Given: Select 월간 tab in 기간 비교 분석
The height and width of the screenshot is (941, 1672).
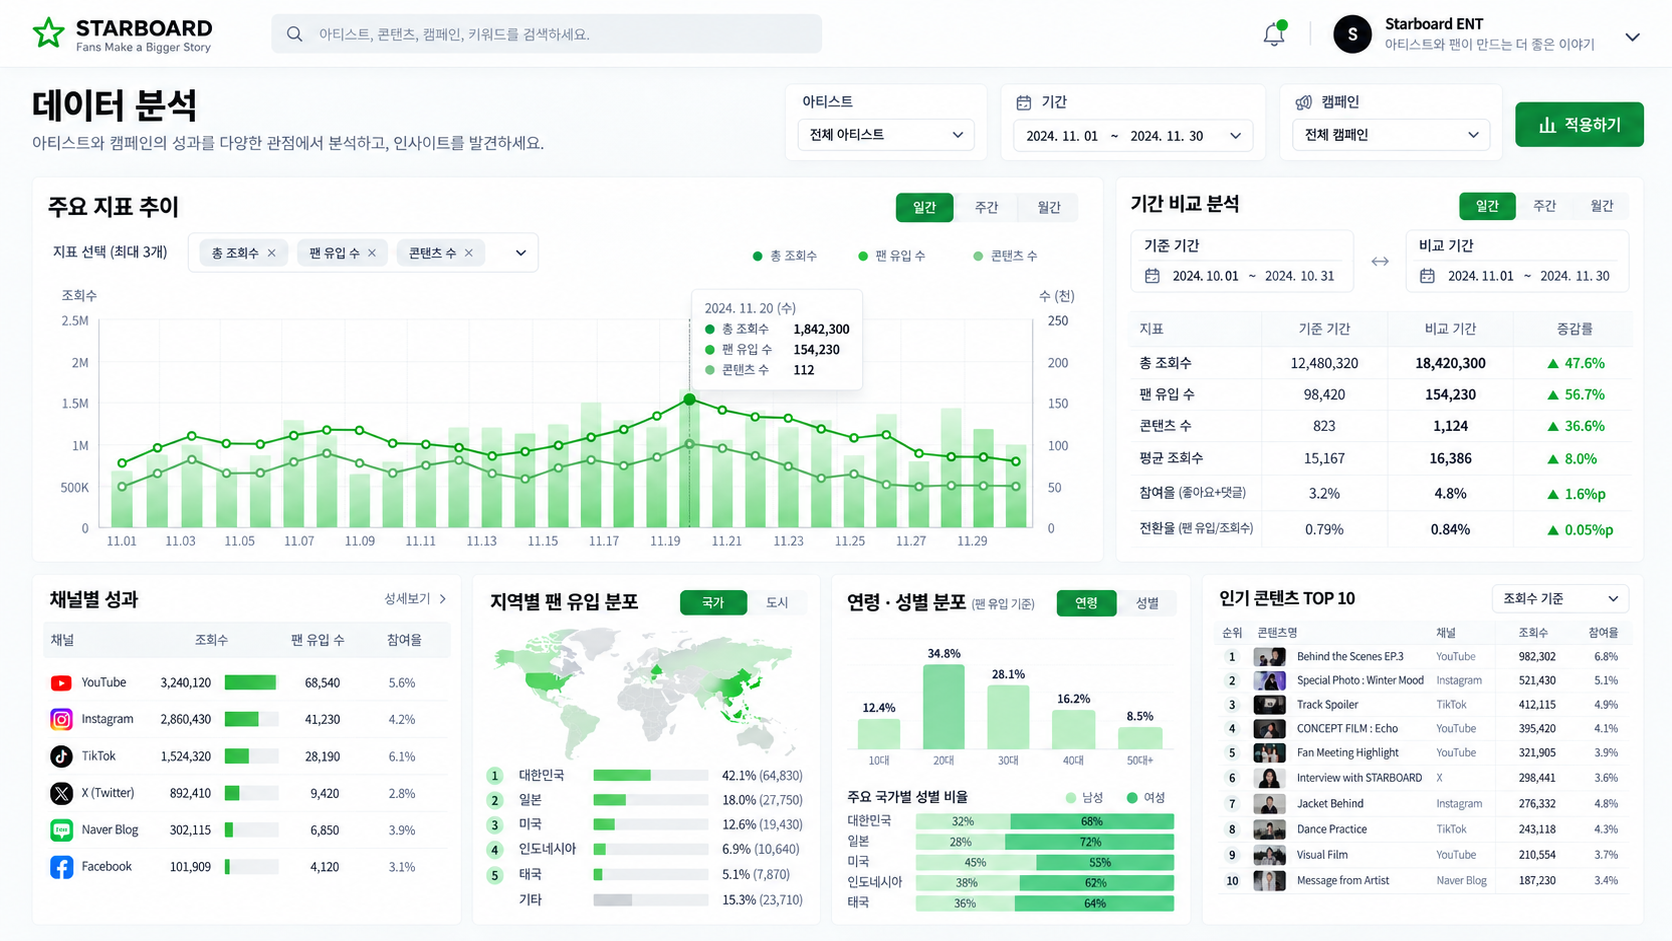Looking at the screenshot, I should point(1601,206).
